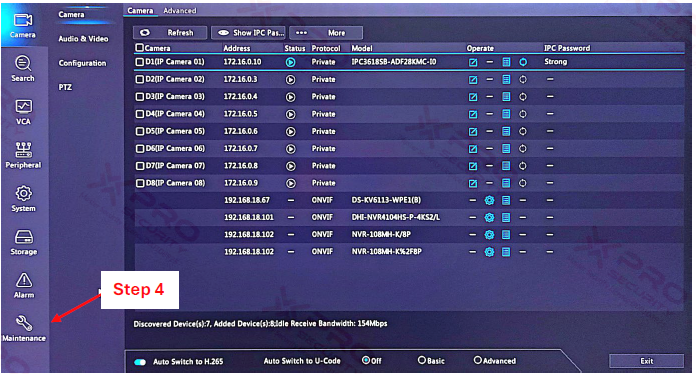Image resolution: width=696 pixels, height=374 pixels.
Task: Edit D8 camera settings
Action: coord(473,184)
